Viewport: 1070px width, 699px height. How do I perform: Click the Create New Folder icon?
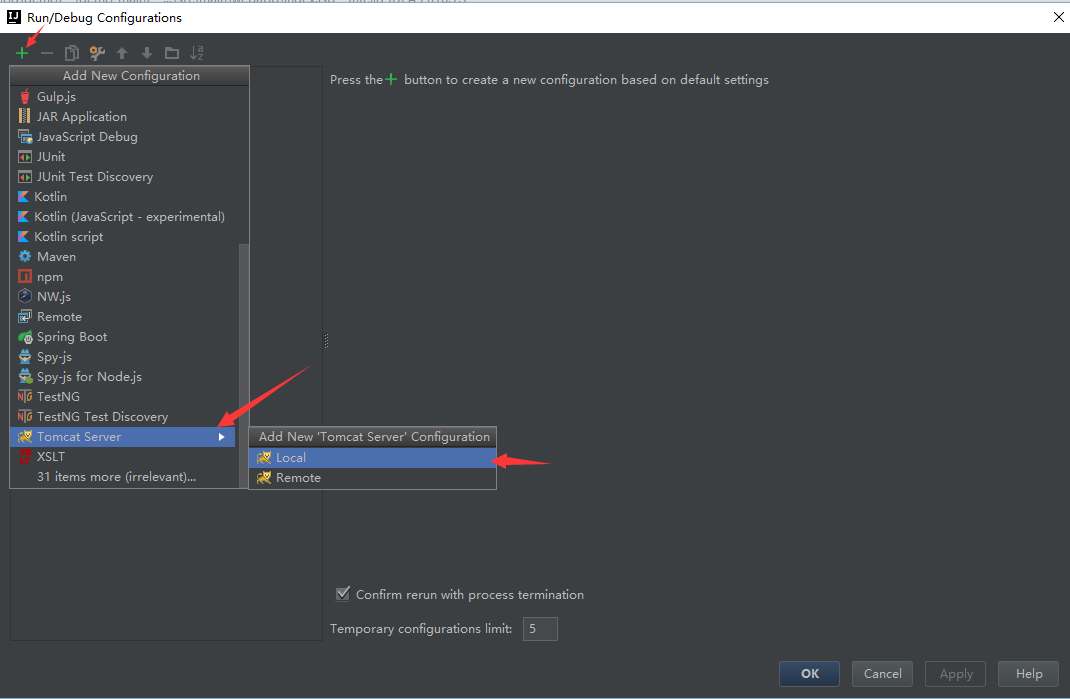[172, 53]
